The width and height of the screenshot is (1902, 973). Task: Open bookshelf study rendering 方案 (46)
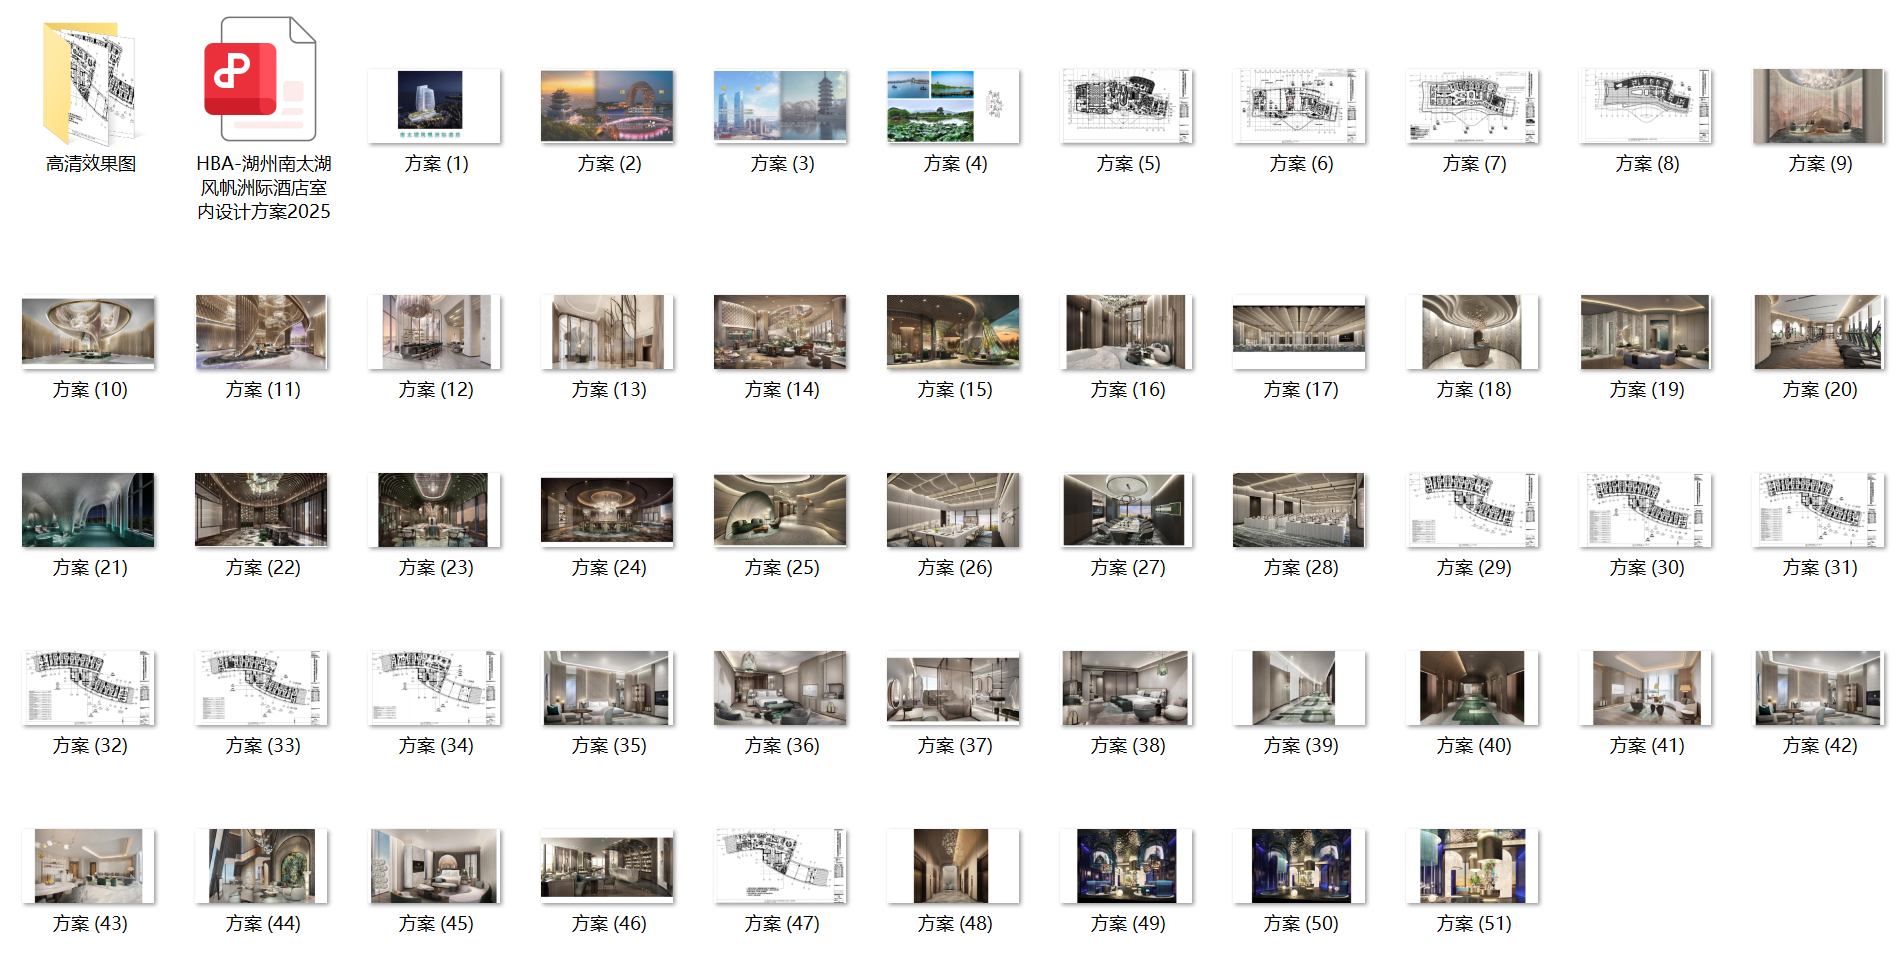607,866
